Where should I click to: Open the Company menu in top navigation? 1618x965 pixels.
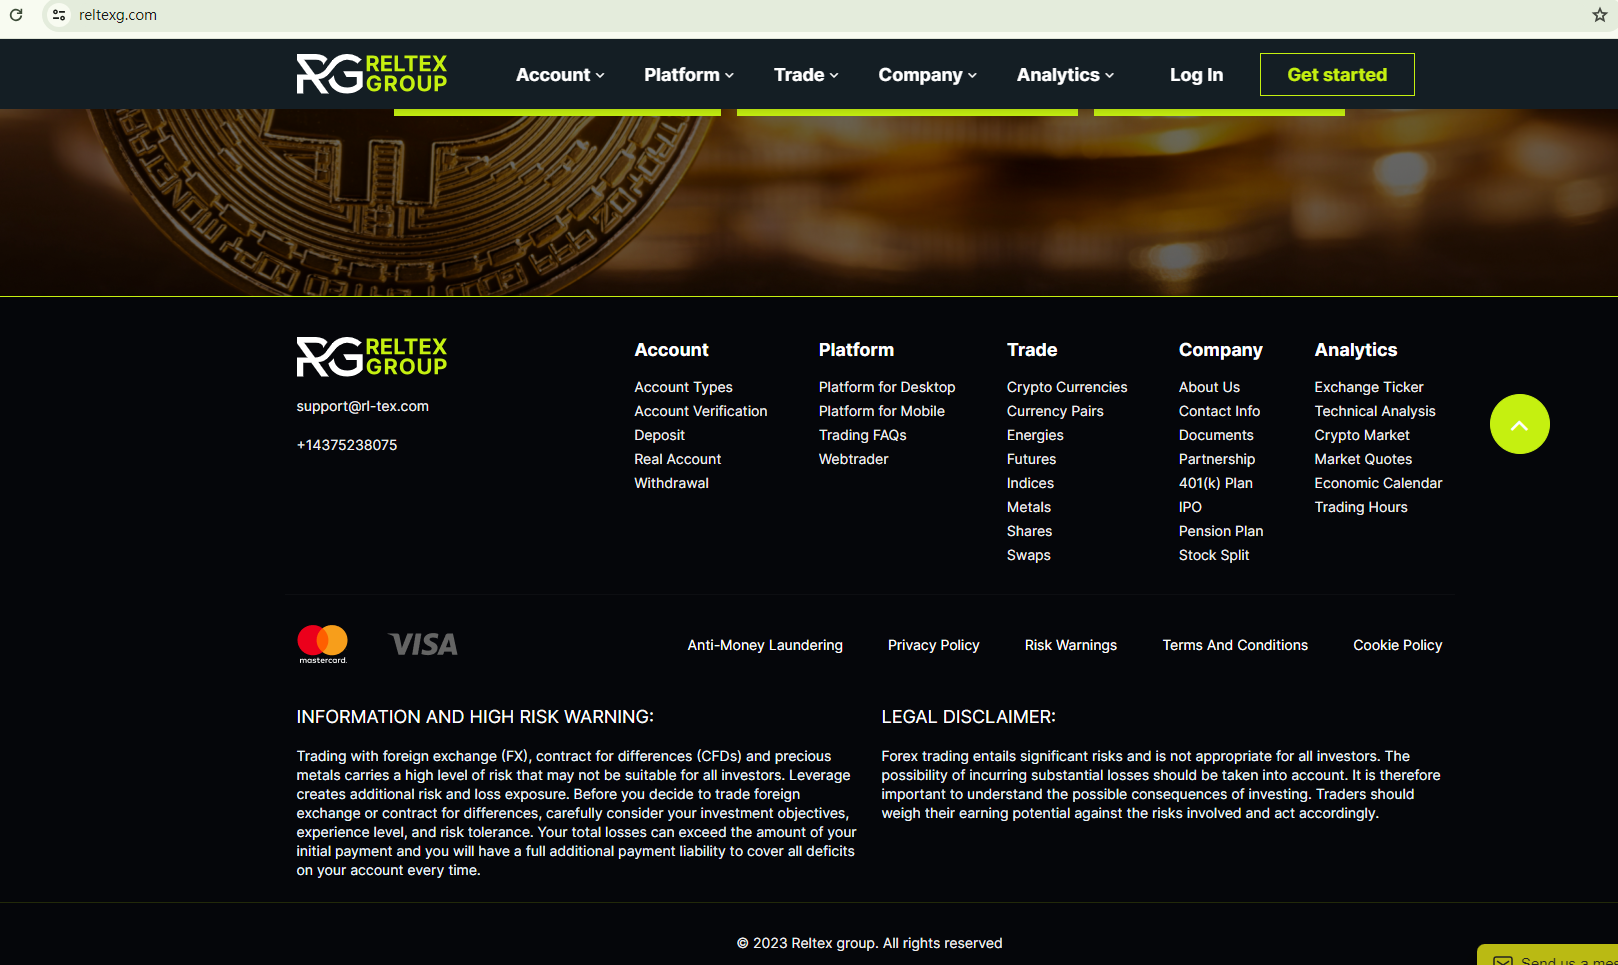coord(927,75)
